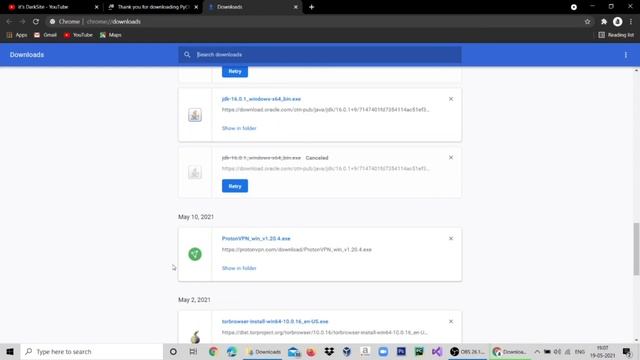Open Gmail bookmark
The image size is (640, 360).
(45, 35)
